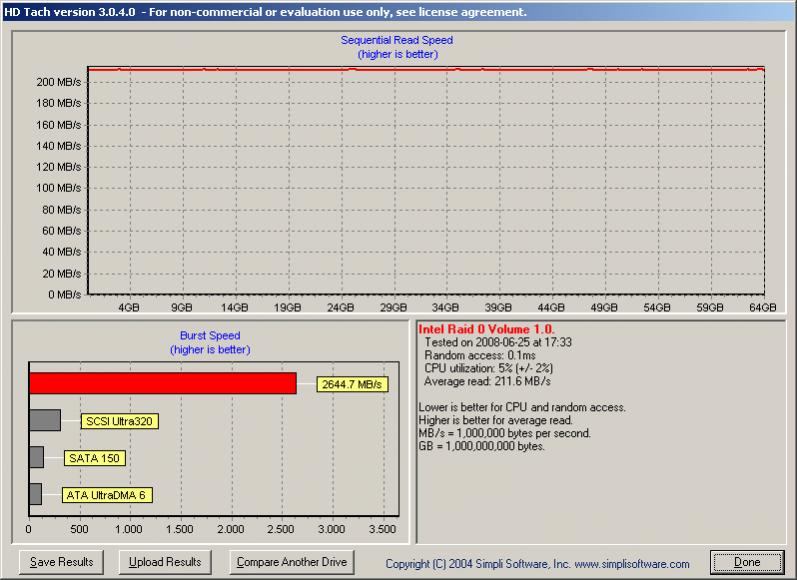Click the 34GB axis label
The width and height of the screenshot is (797, 580).
coord(445,308)
